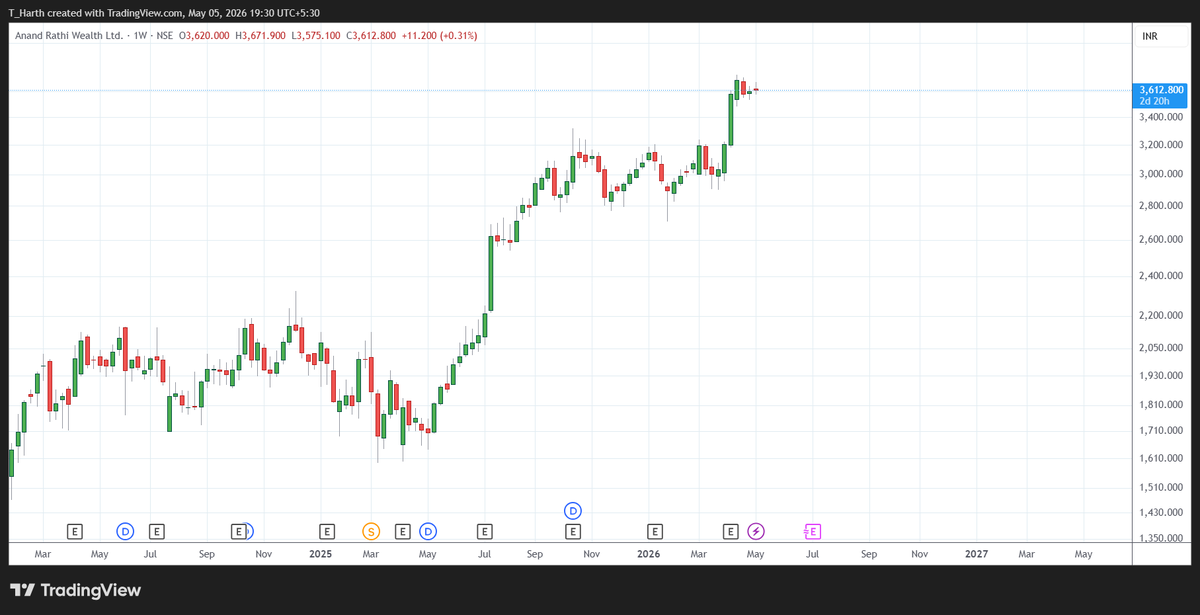Select the raised D marker near Nov 2025

pos(573,510)
